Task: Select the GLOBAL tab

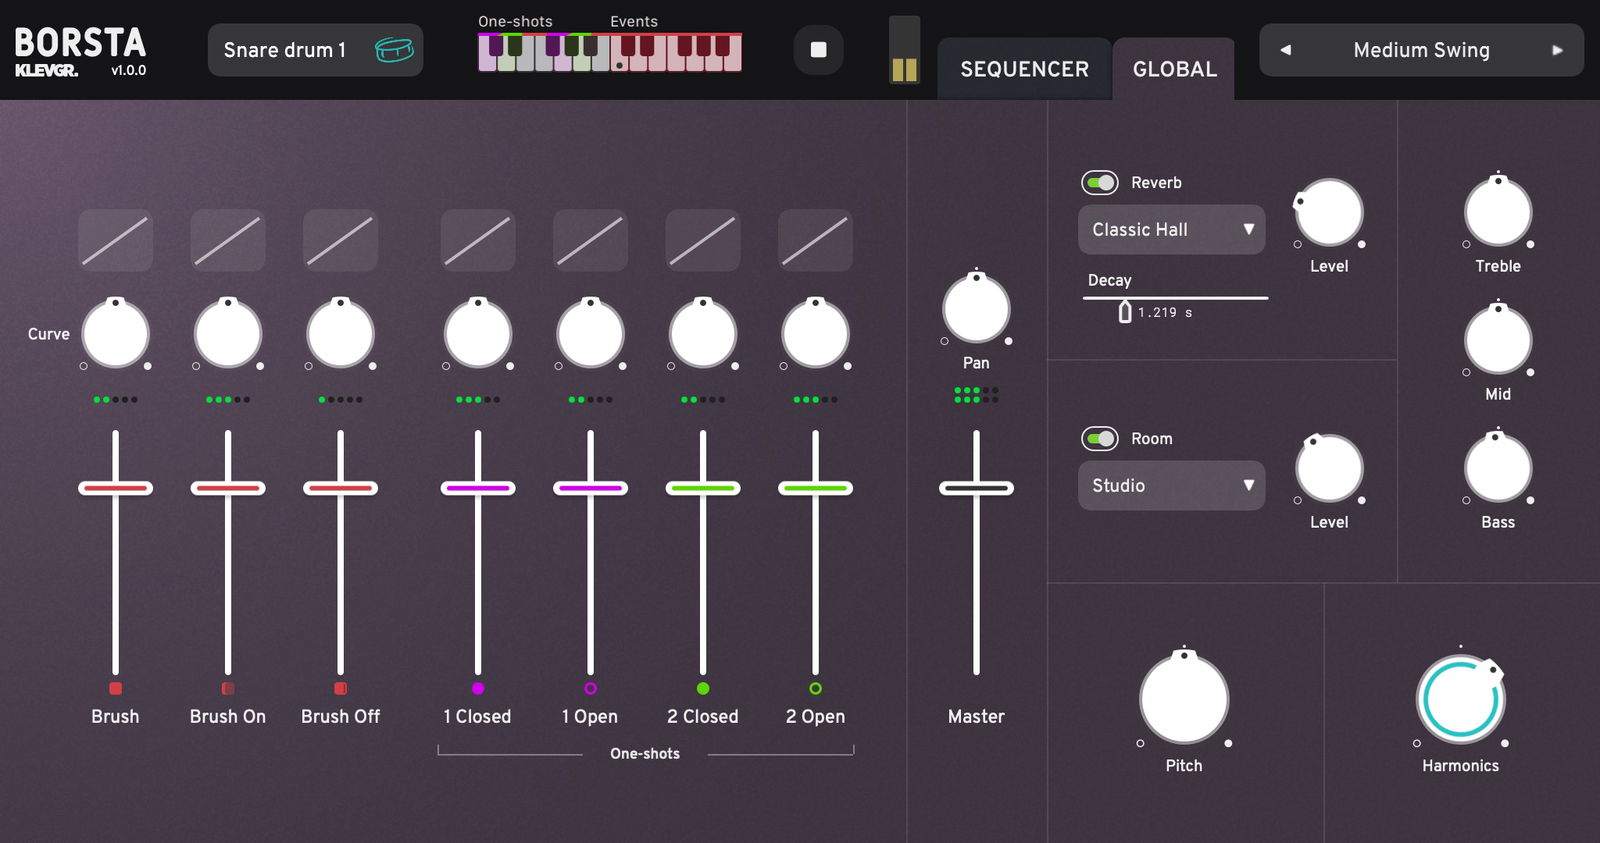Action: pos(1174,69)
